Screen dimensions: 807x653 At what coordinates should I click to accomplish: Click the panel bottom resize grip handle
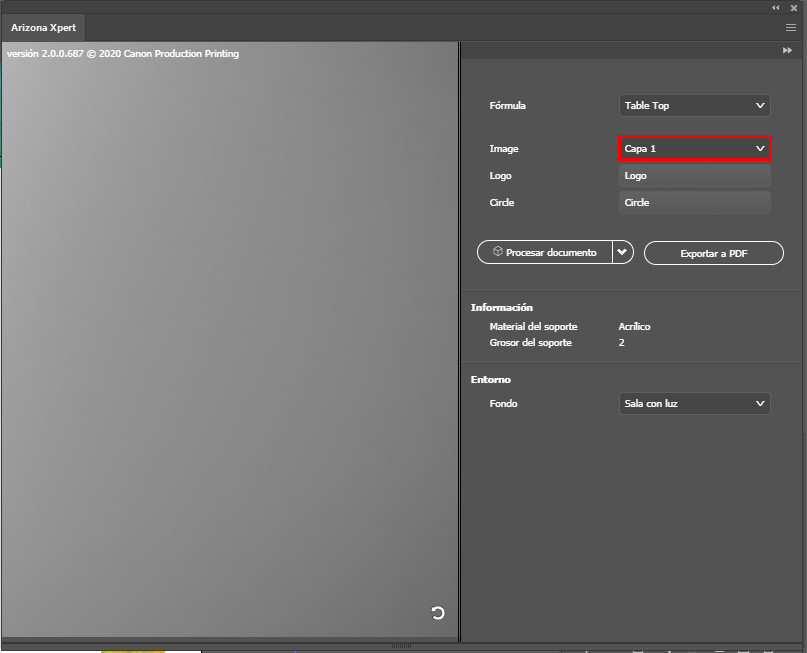401,646
